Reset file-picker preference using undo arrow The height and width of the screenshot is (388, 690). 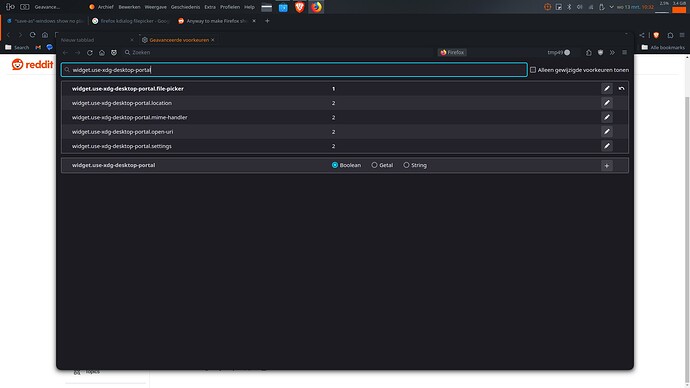pyautogui.click(x=621, y=88)
